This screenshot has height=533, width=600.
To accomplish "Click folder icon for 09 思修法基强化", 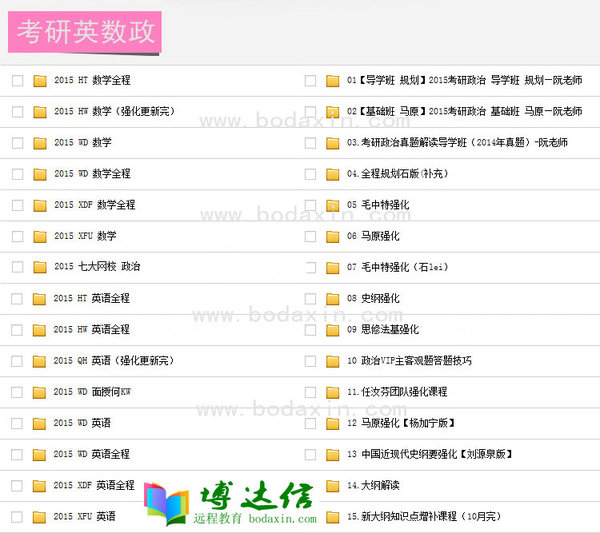I will (333, 330).
